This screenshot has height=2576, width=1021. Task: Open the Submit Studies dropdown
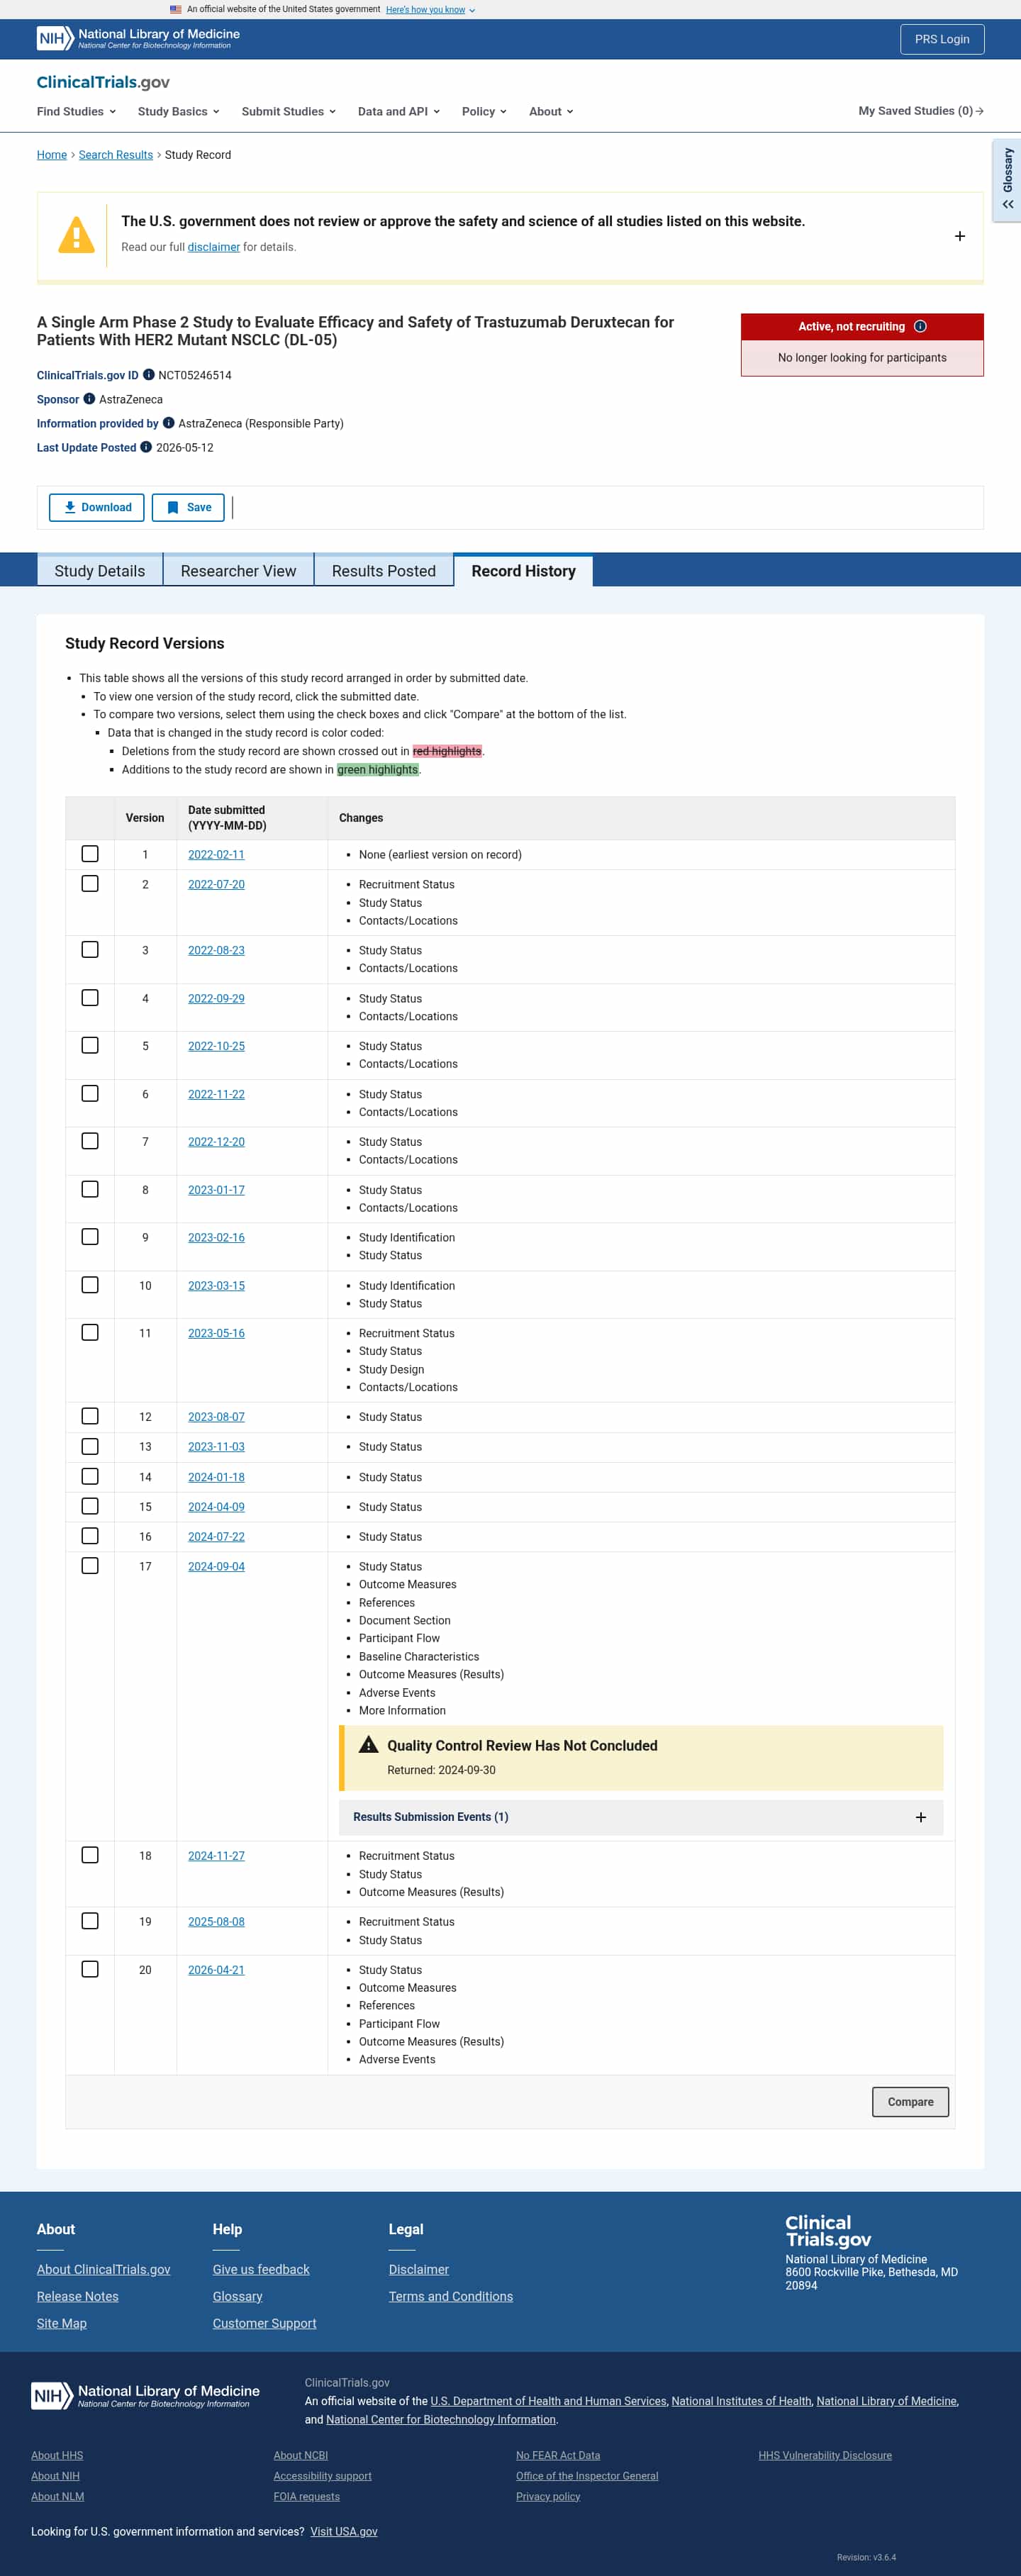(288, 111)
